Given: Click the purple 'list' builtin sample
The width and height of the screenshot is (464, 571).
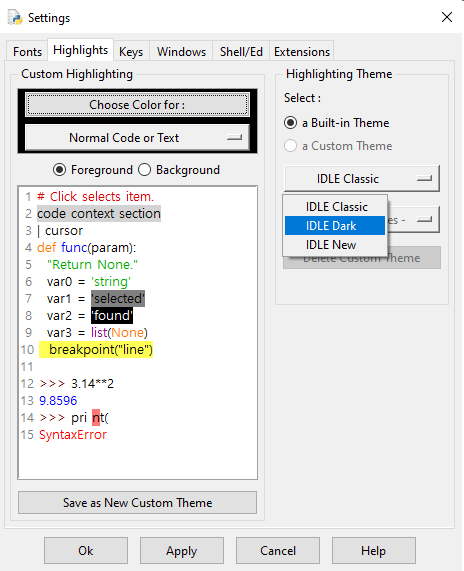Looking at the screenshot, I should click(x=99, y=332).
